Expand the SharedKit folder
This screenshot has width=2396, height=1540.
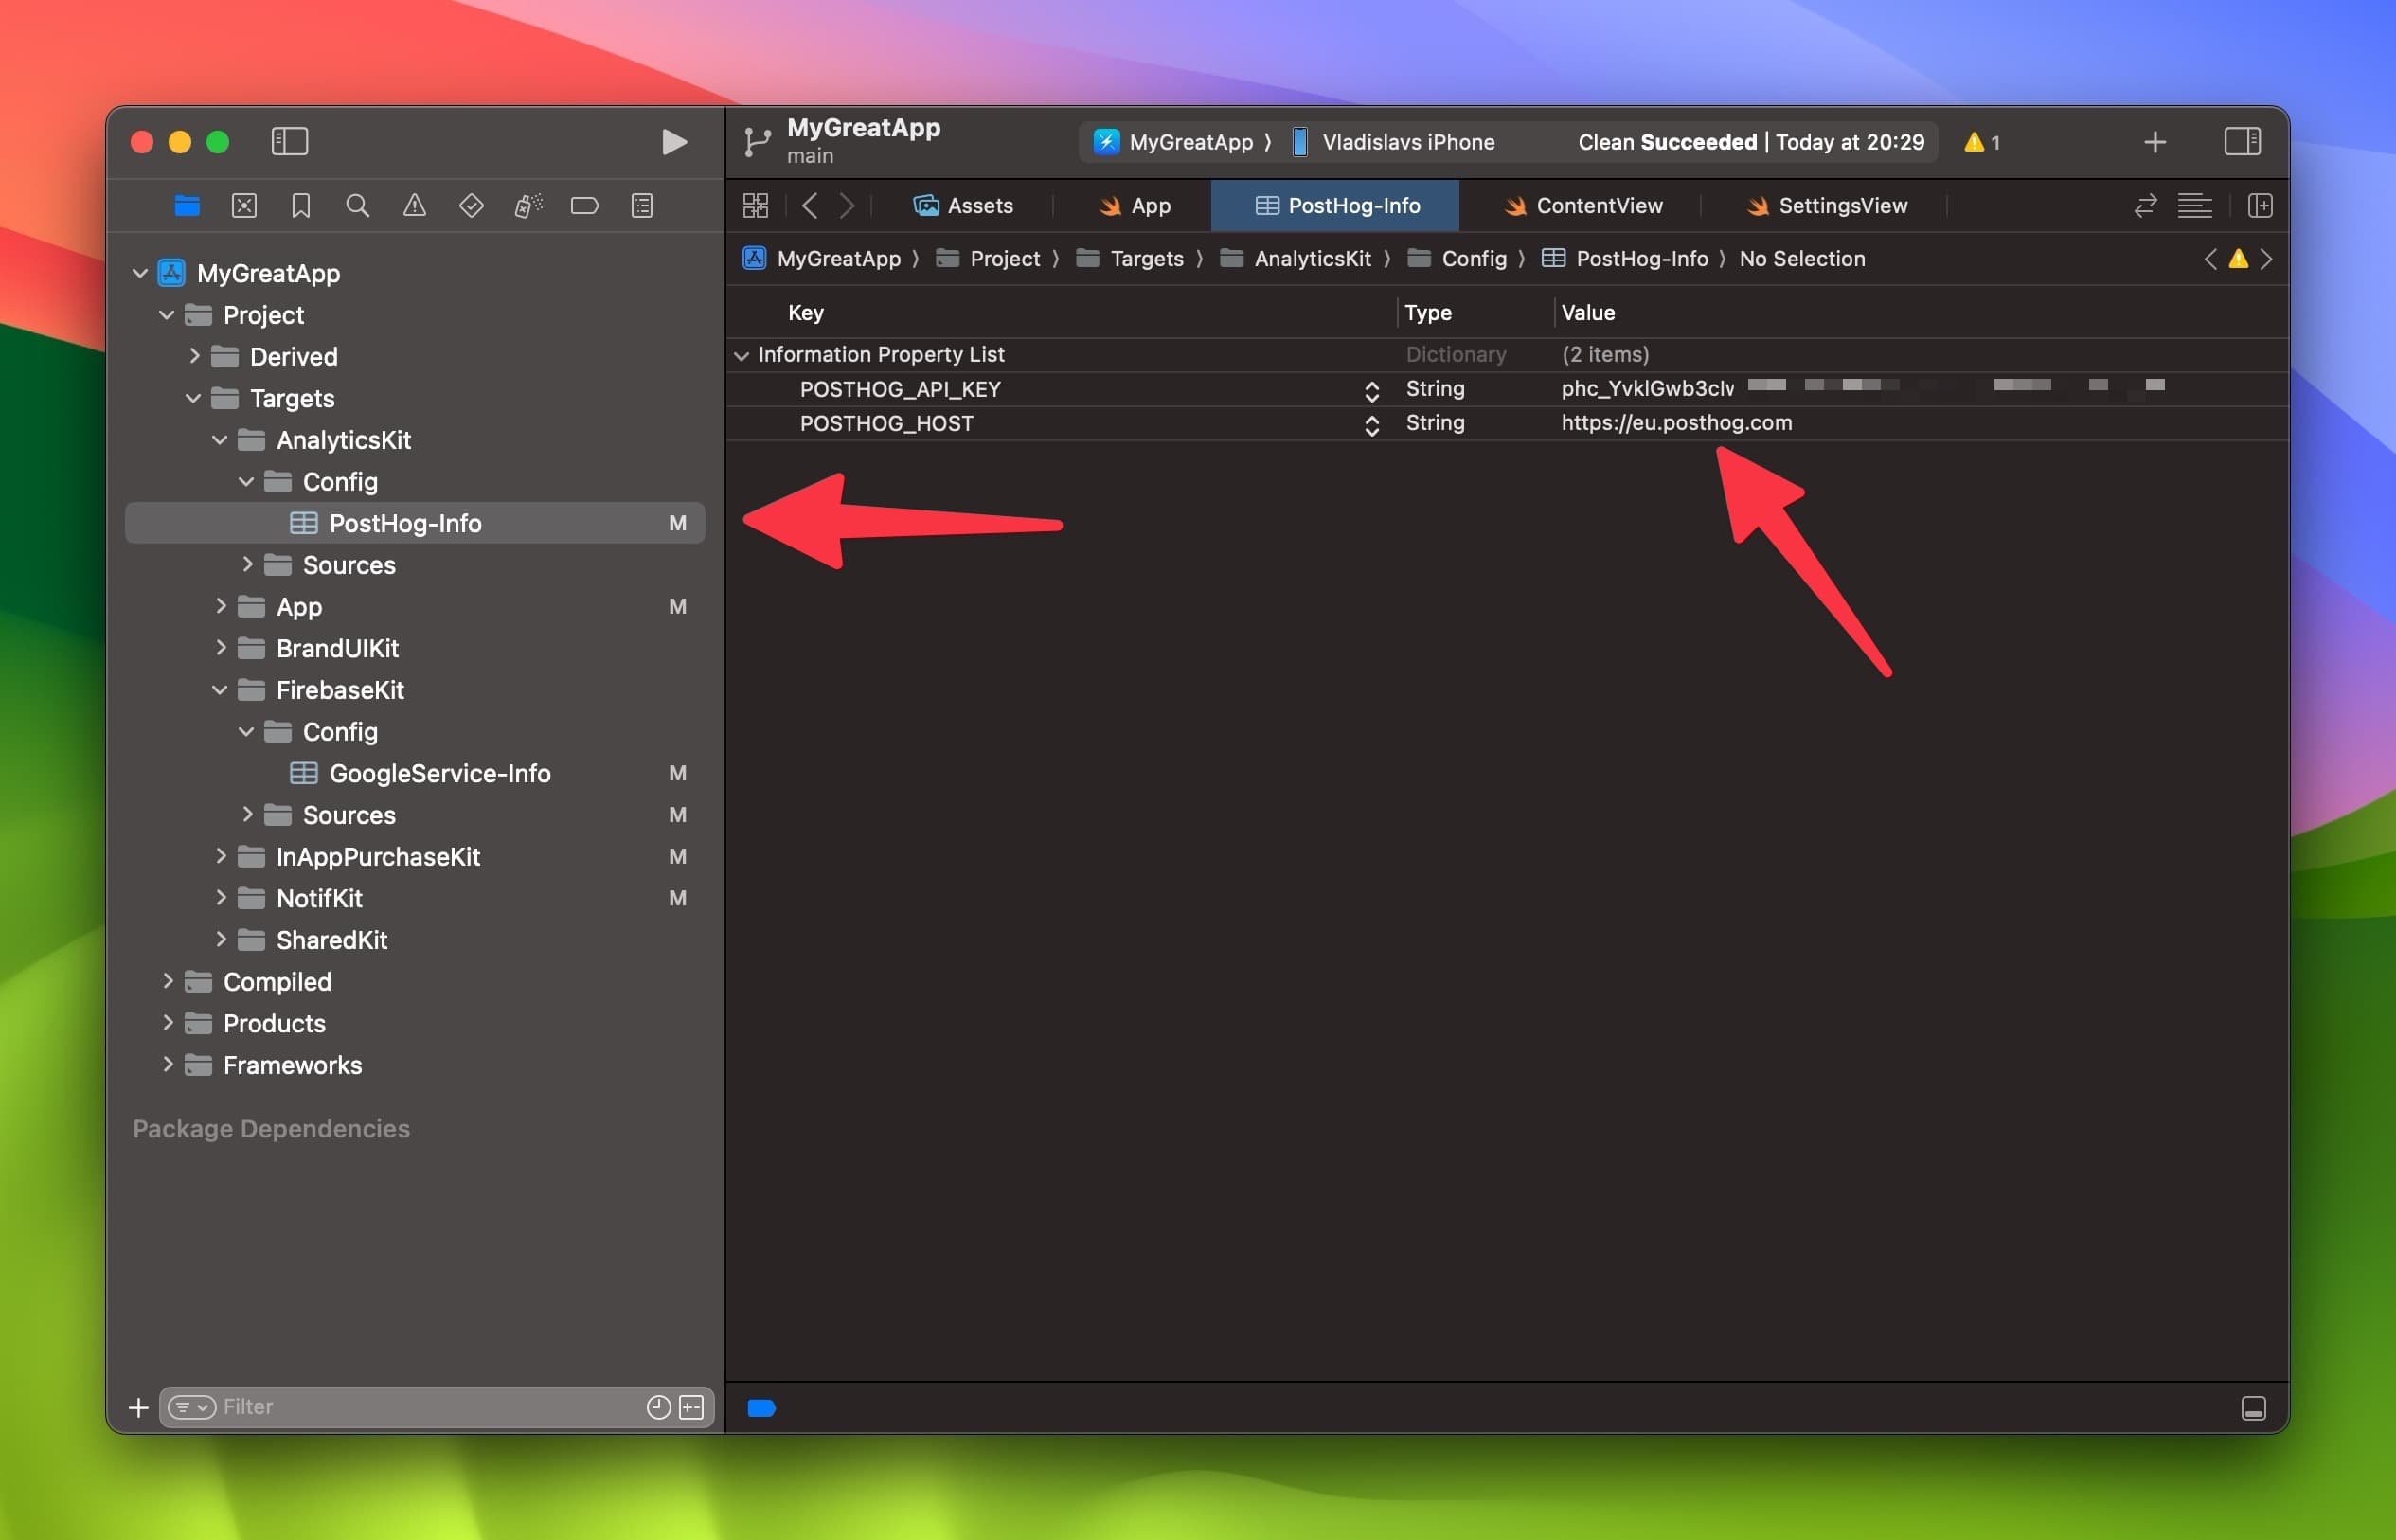(221, 940)
